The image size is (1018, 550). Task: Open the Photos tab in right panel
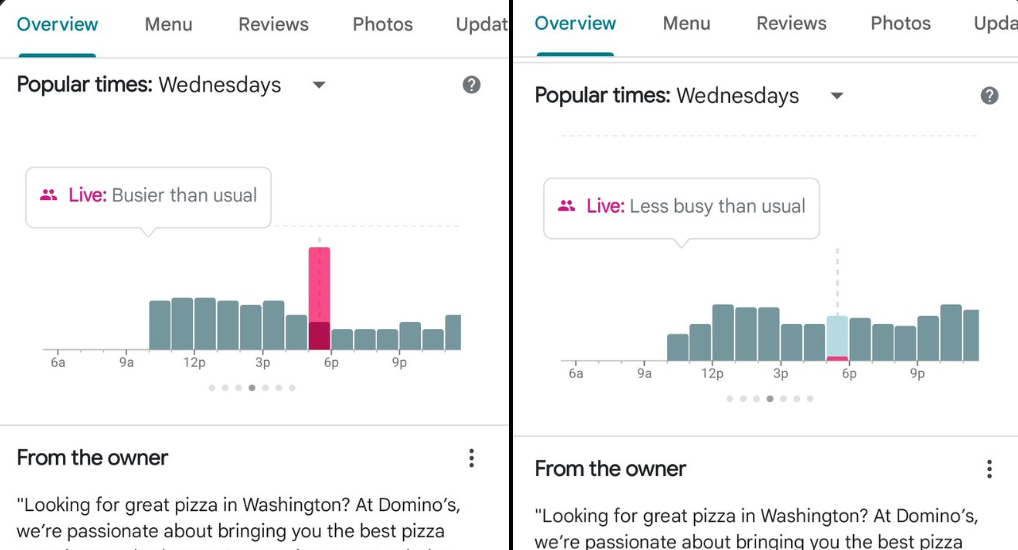pos(900,24)
